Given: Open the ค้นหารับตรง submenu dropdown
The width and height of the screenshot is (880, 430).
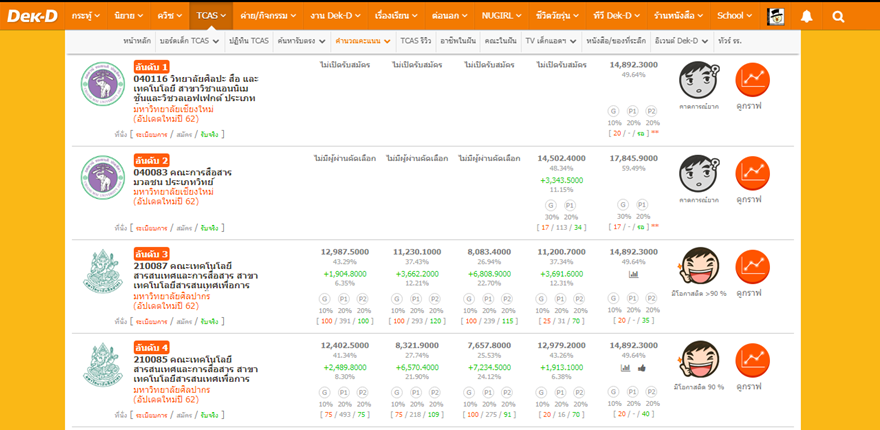Looking at the screenshot, I should (304, 41).
